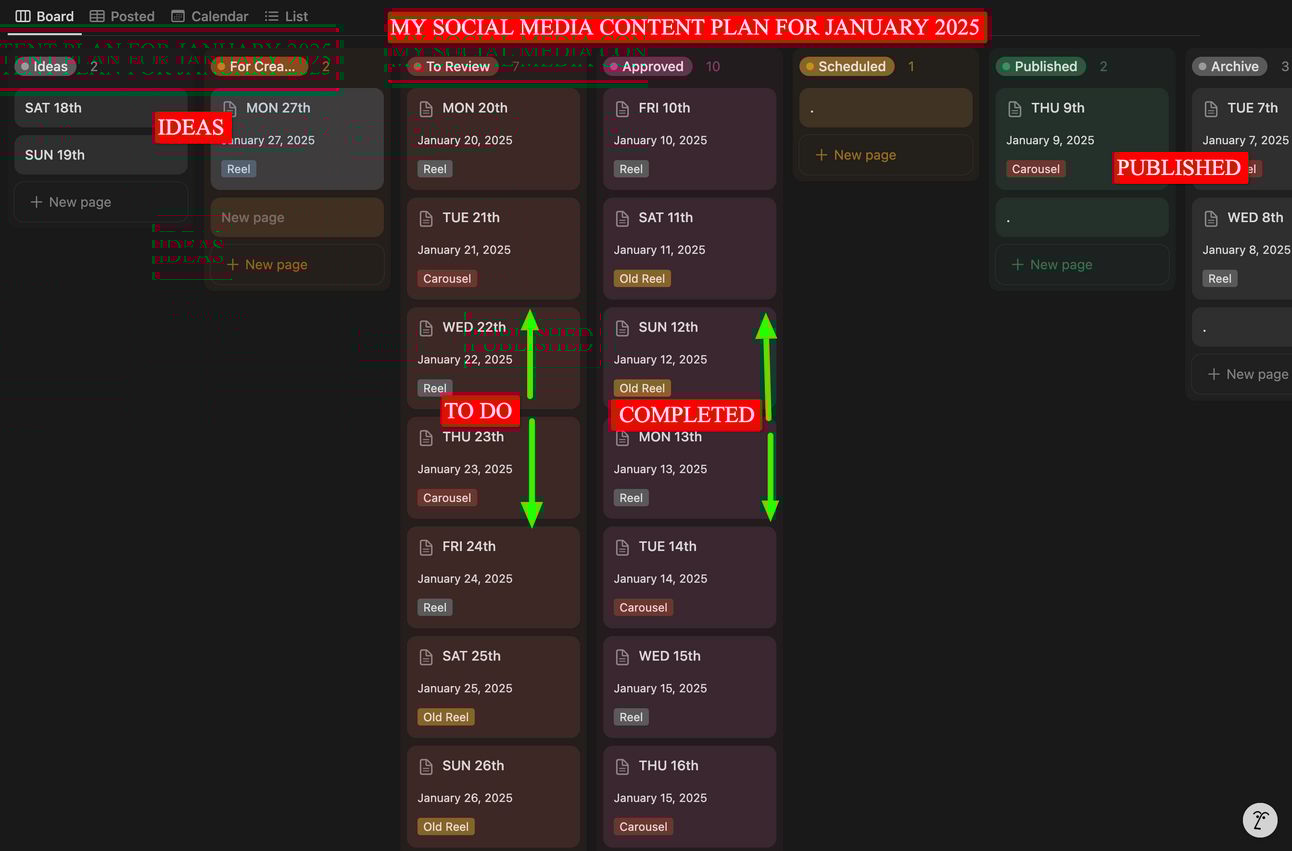Viewport: 1292px width, 851px height.
Task: Open the MON 13th card title
Action: pos(670,437)
